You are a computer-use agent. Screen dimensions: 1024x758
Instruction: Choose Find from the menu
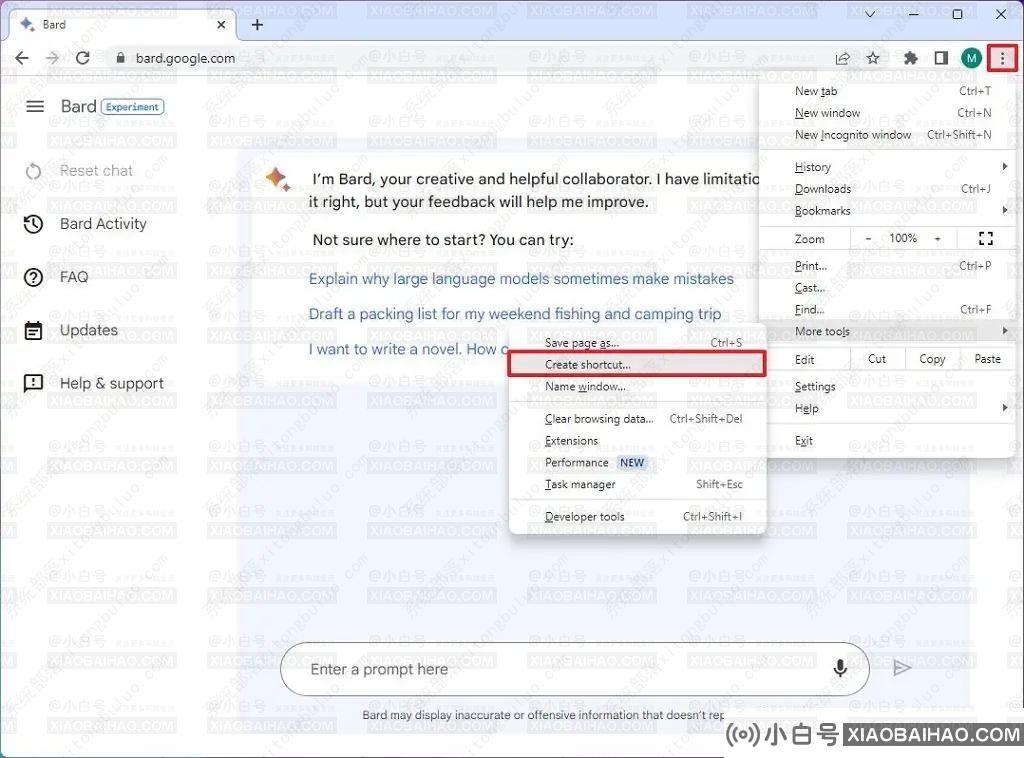[x=887, y=309]
